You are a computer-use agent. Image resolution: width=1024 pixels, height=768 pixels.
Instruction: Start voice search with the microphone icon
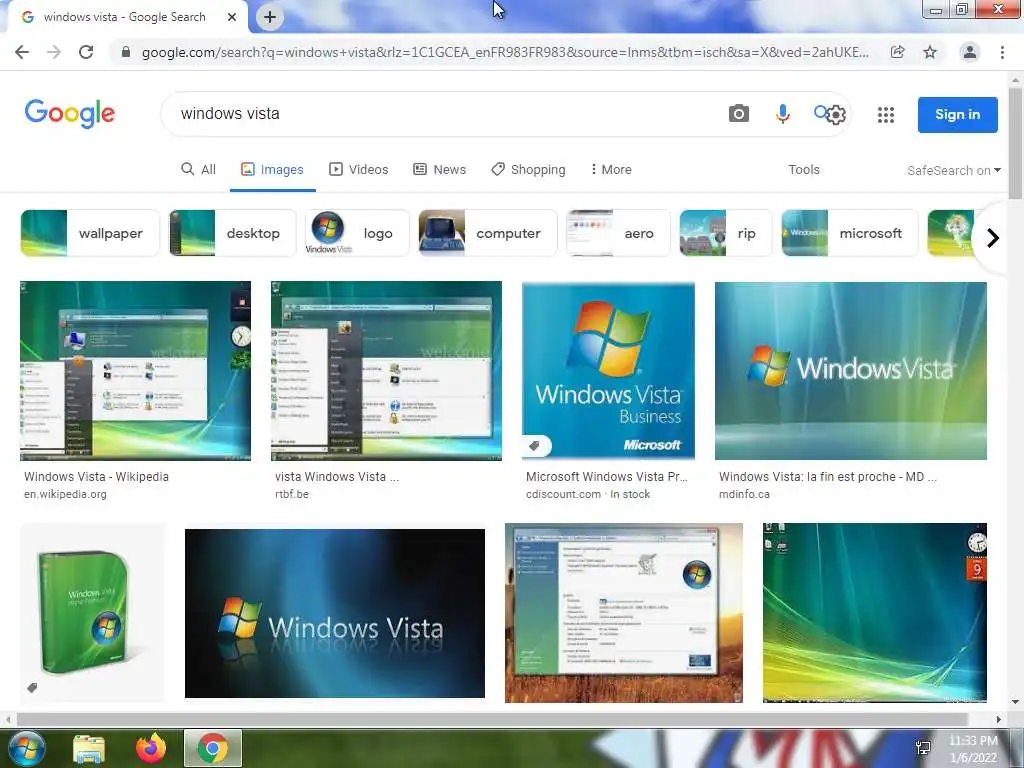click(x=782, y=114)
